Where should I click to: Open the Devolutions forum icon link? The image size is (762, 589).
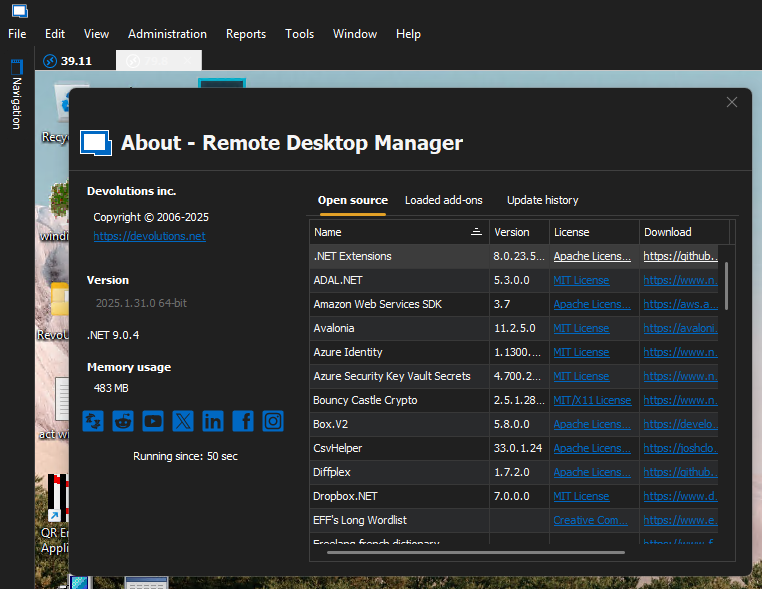(93, 421)
